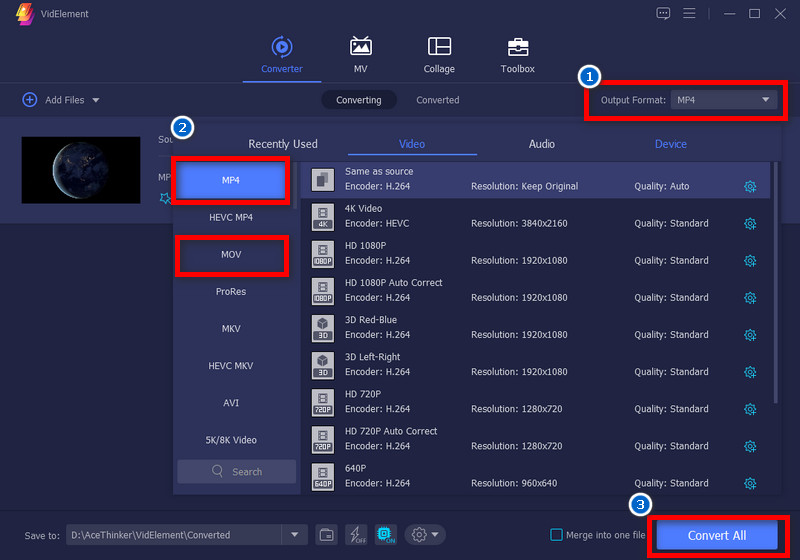The width and height of the screenshot is (800, 560).
Task: Click the VidElement app logo
Action: point(25,14)
